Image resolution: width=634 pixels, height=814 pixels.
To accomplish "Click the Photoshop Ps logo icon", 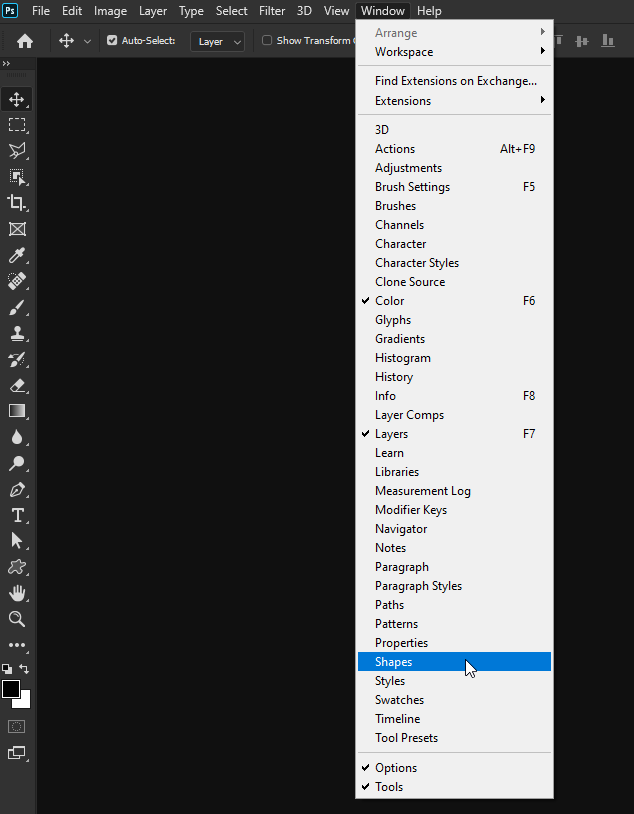I will tap(10, 10).
